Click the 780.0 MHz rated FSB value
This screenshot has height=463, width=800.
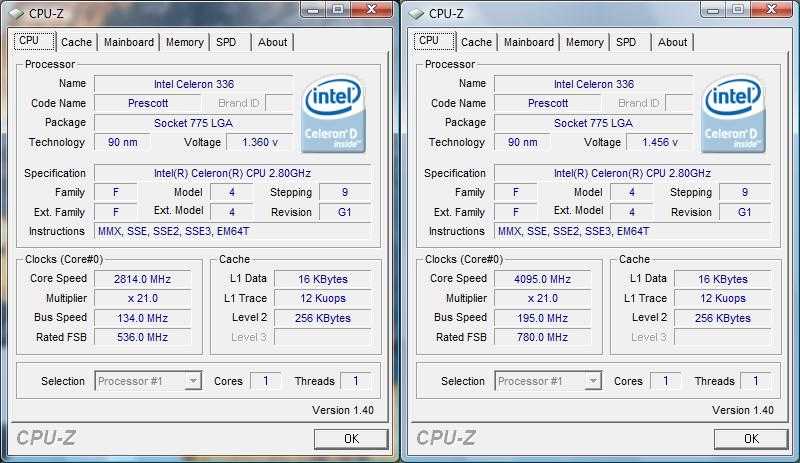tap(542, 337)
